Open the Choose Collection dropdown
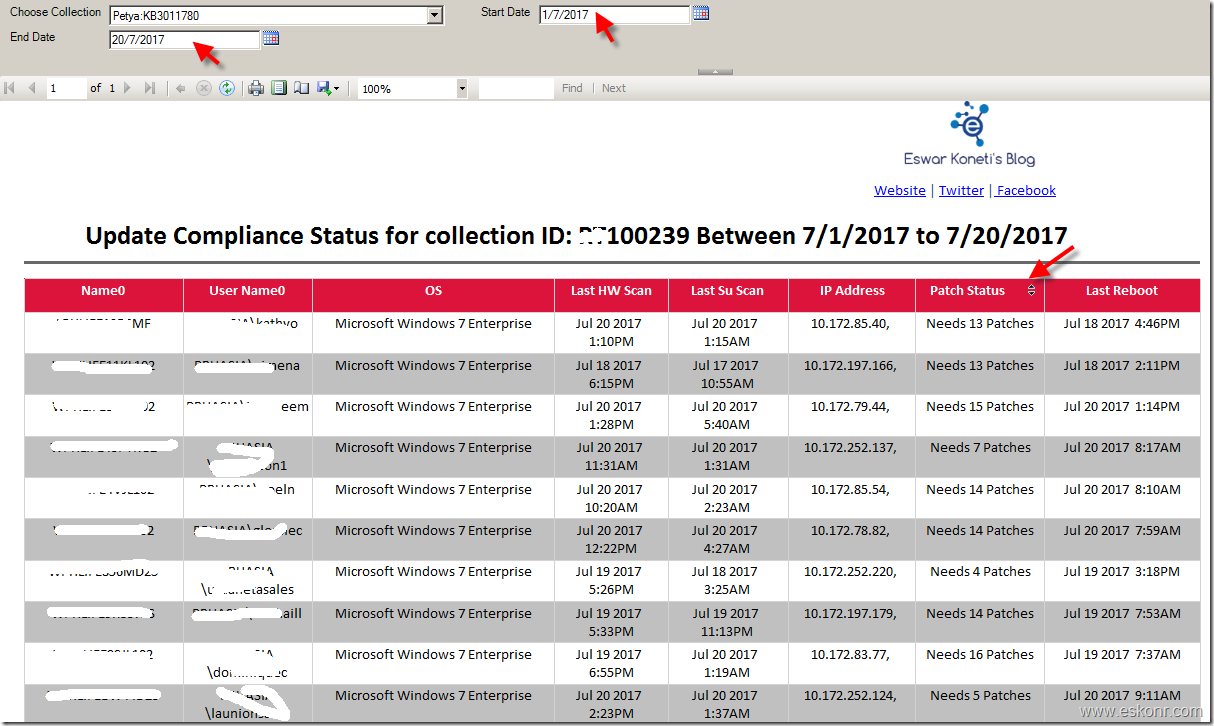The width and height of the screenshot is (1214, 726). pyautogui.click(x=433, y=14)
